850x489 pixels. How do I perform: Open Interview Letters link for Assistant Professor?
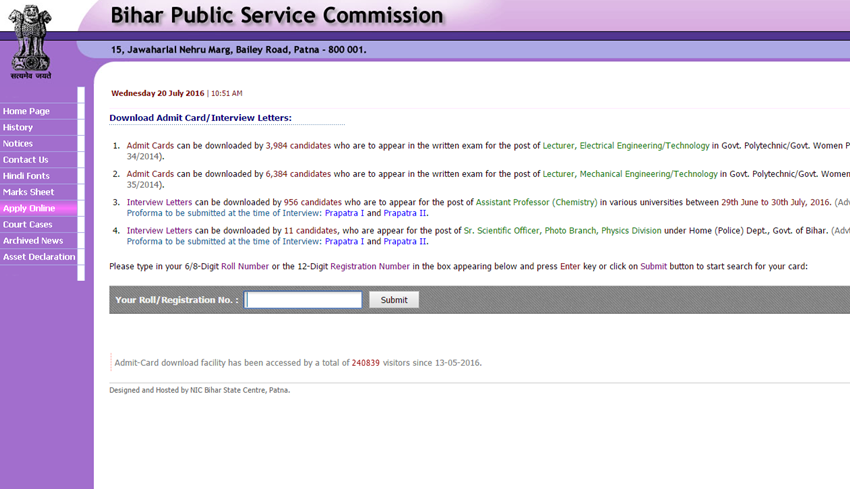click(x=160, y=202)
